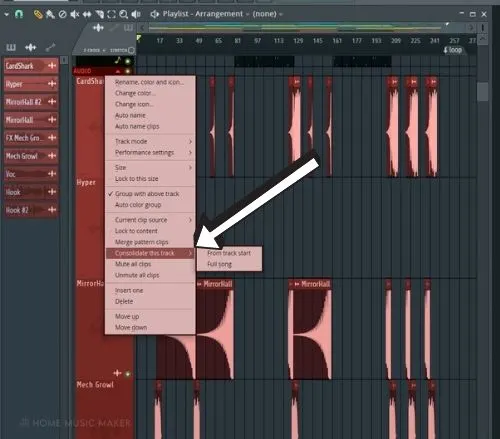Jump to bar 97 on timeline
The image size is (500, 439).
tap(257, 41)
